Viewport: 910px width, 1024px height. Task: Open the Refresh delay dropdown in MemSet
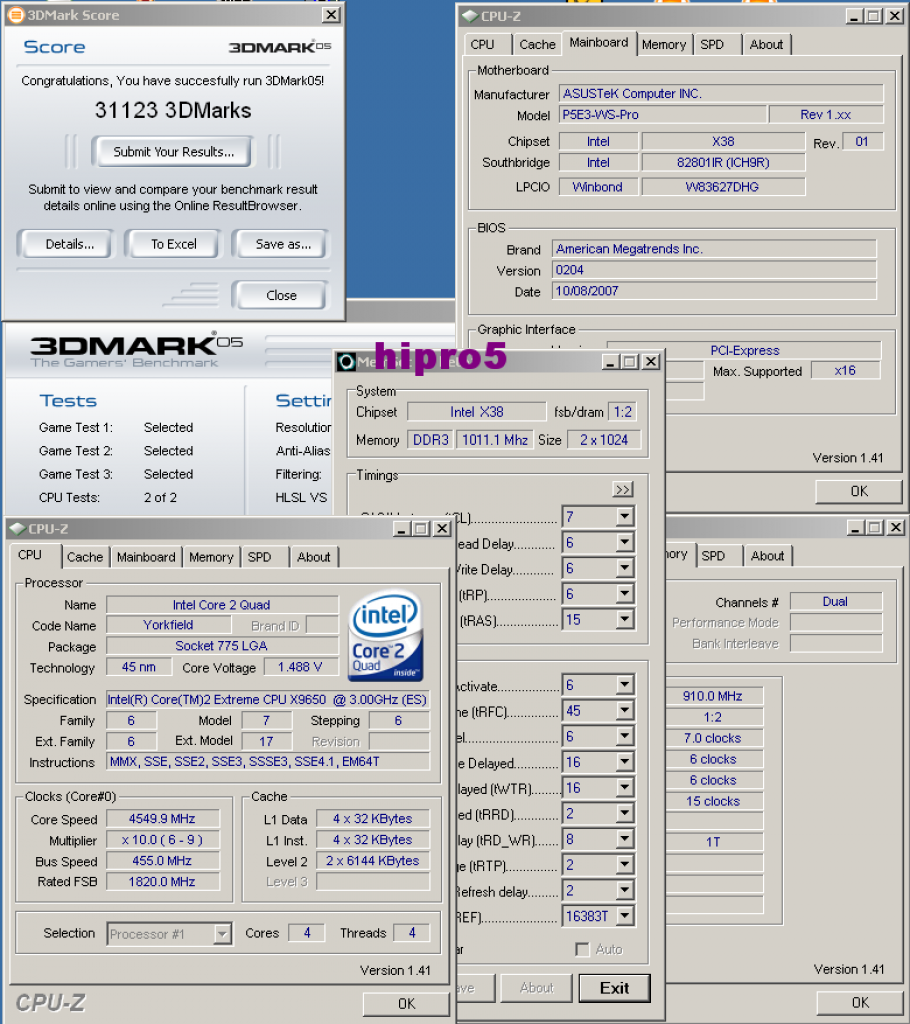[625, 889]
